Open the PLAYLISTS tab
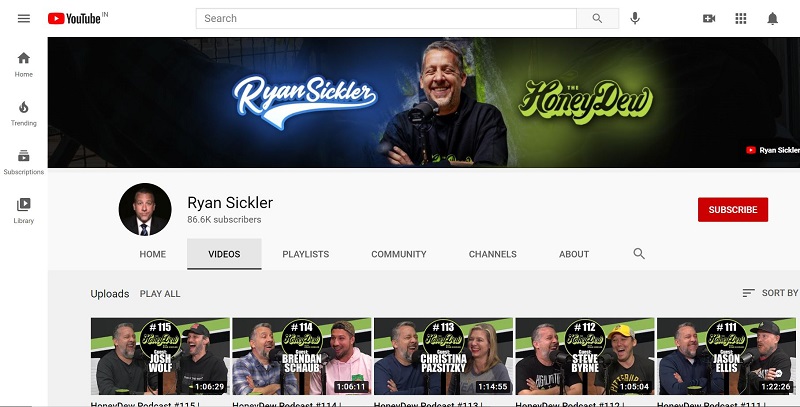Viewport: 800px width, 407px height. point(306,254)
